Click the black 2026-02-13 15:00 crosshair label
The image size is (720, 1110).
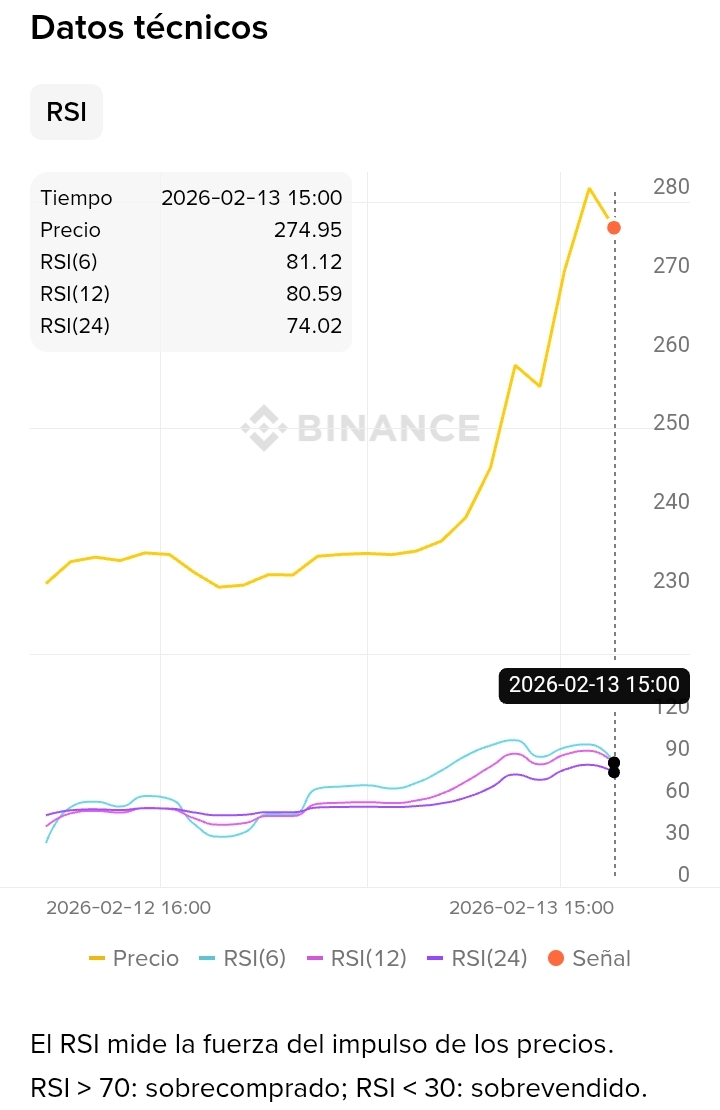pyautogui.click(x=594, y=685)
